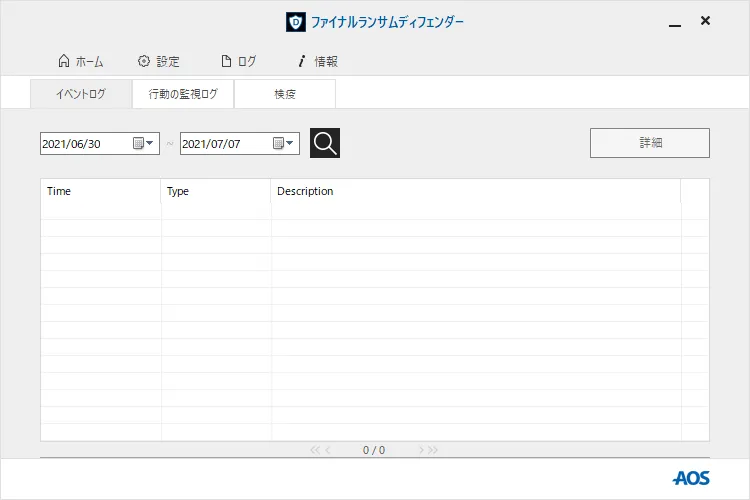Go to next page arrow
The image size is (750, 500).
(x=421, y=450)
